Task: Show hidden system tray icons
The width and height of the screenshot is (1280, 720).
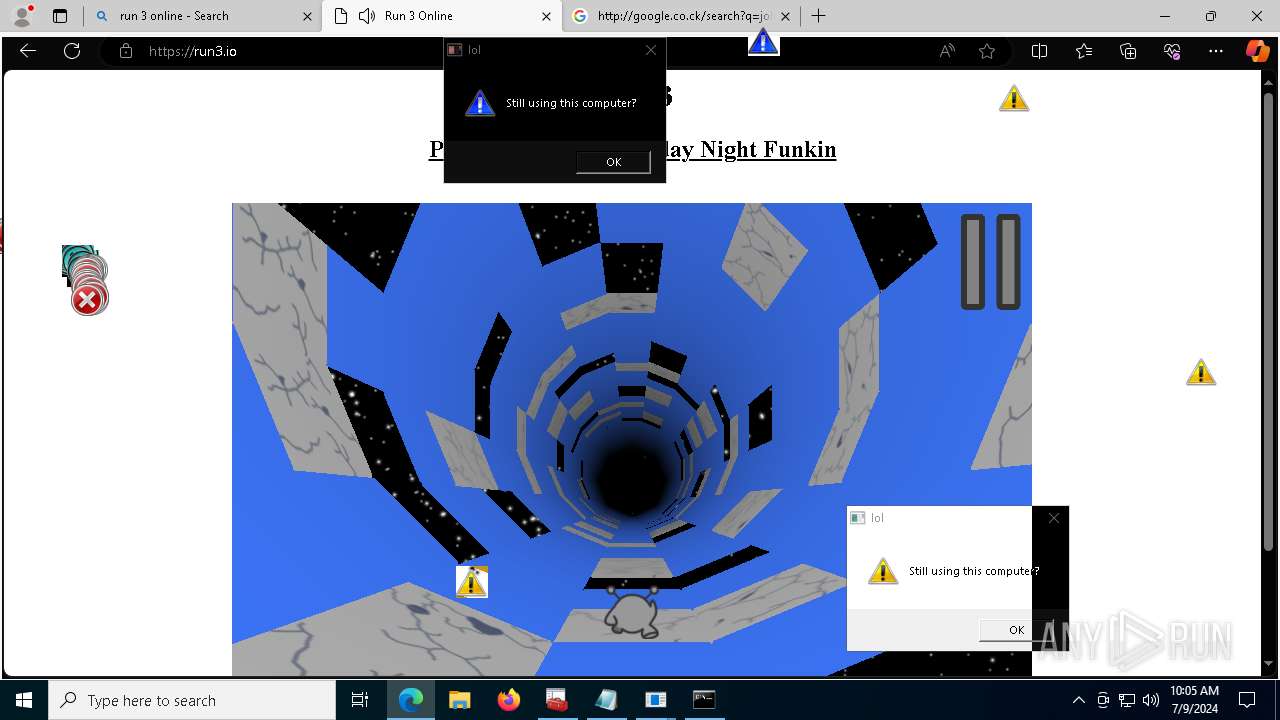Action: pos(1078,700)
